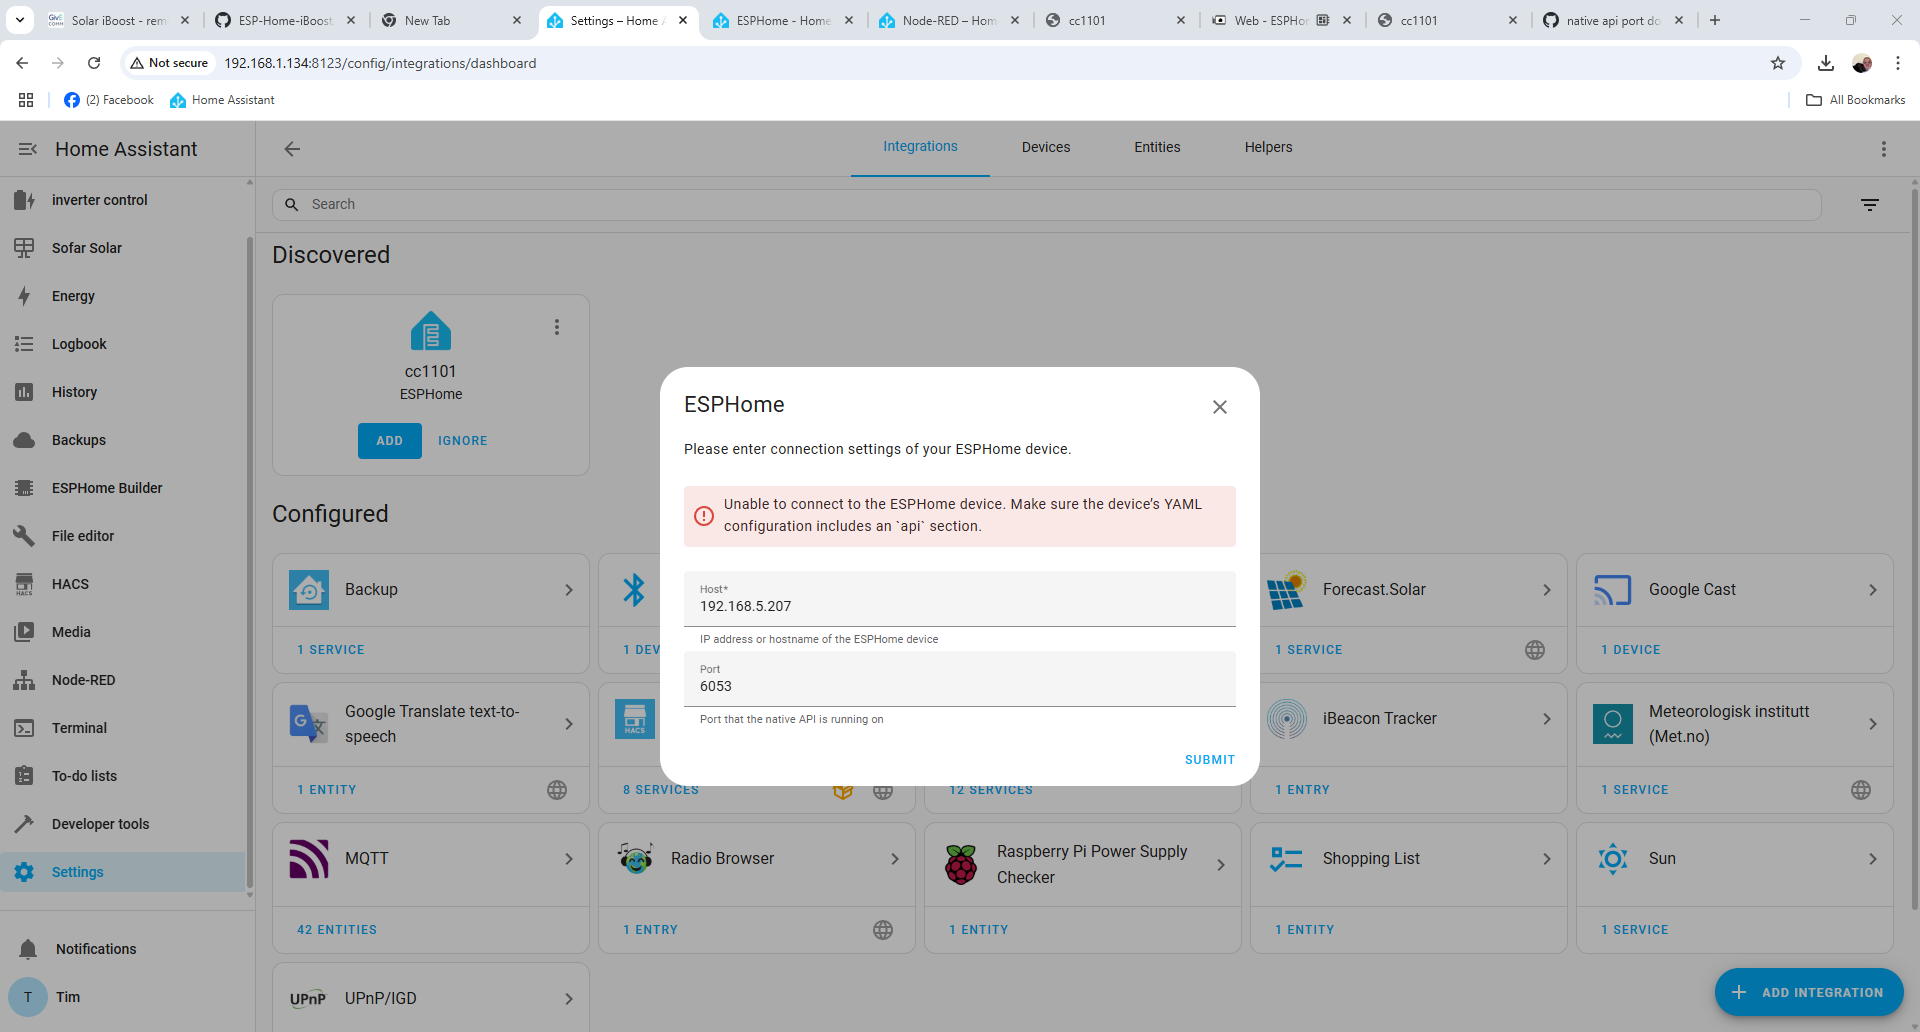Open Home Assistant bookmark

(222, 100)
